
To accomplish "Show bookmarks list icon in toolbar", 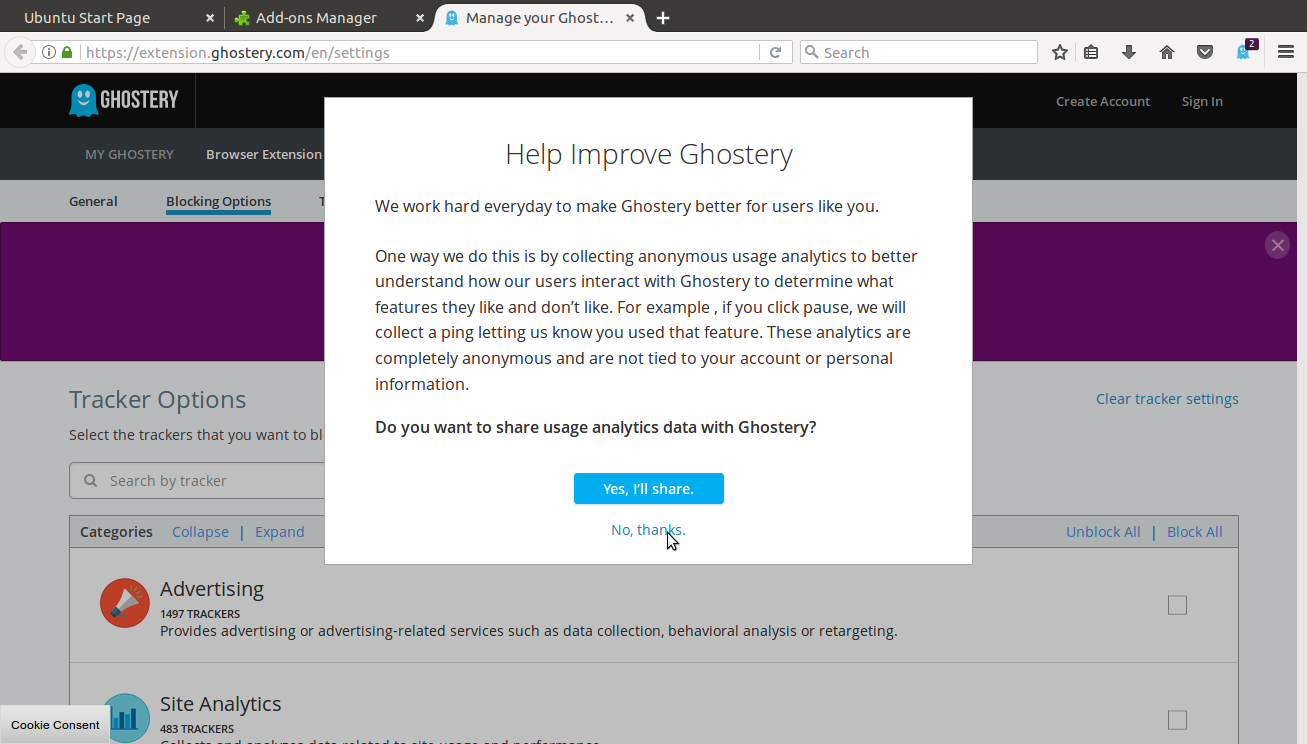I will (x=1091, y=52).
